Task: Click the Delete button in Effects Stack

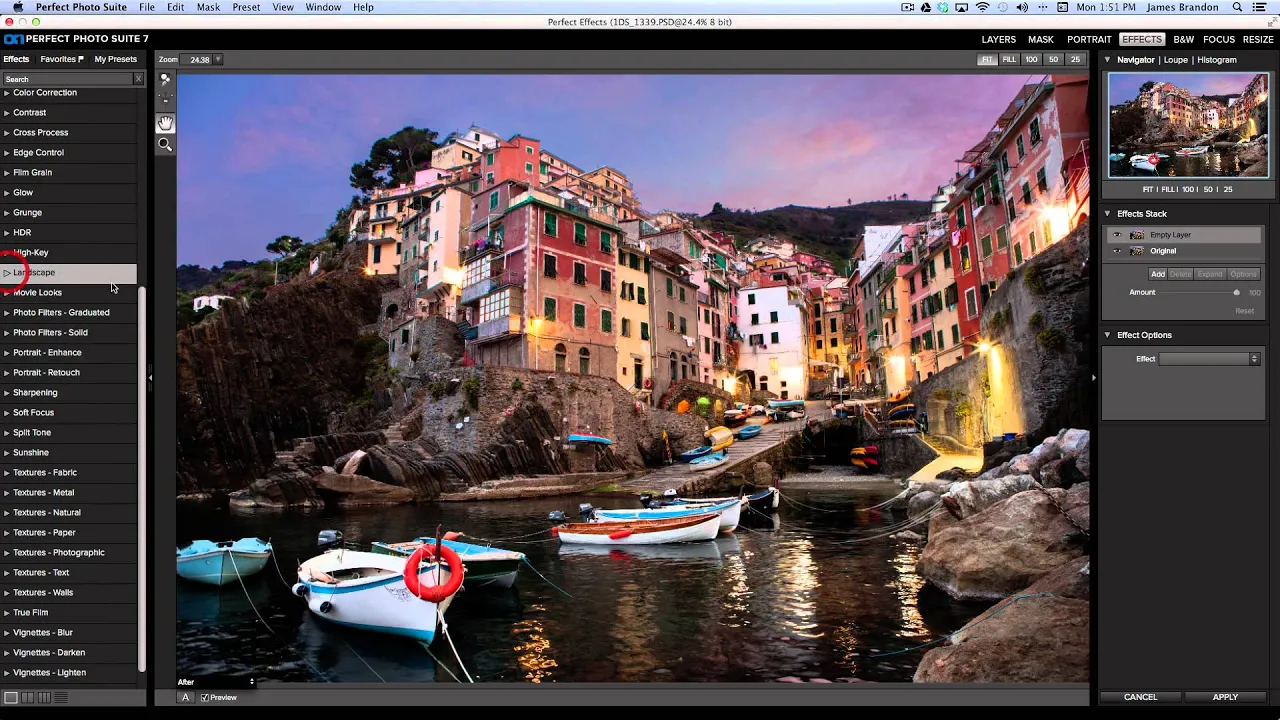Action: 1181,274
